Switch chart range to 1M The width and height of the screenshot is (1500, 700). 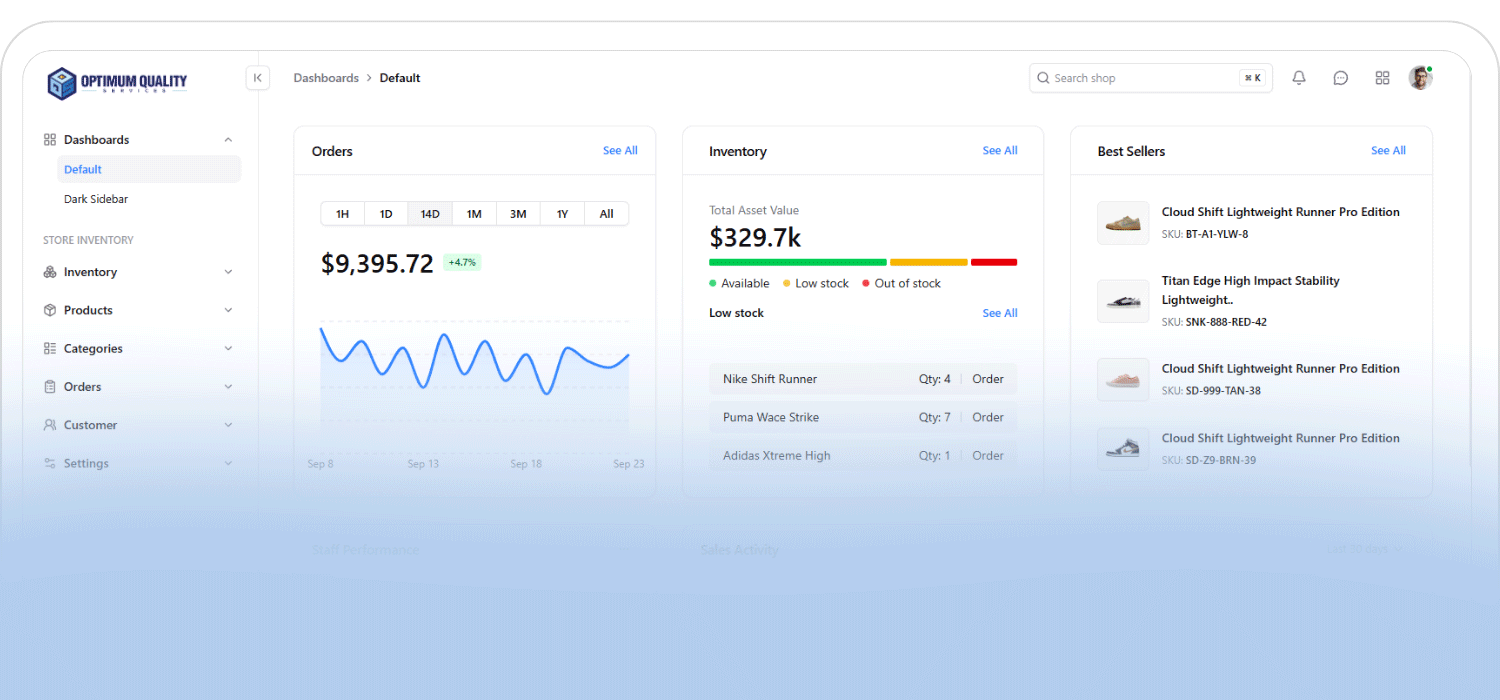(x=474, y=214)
